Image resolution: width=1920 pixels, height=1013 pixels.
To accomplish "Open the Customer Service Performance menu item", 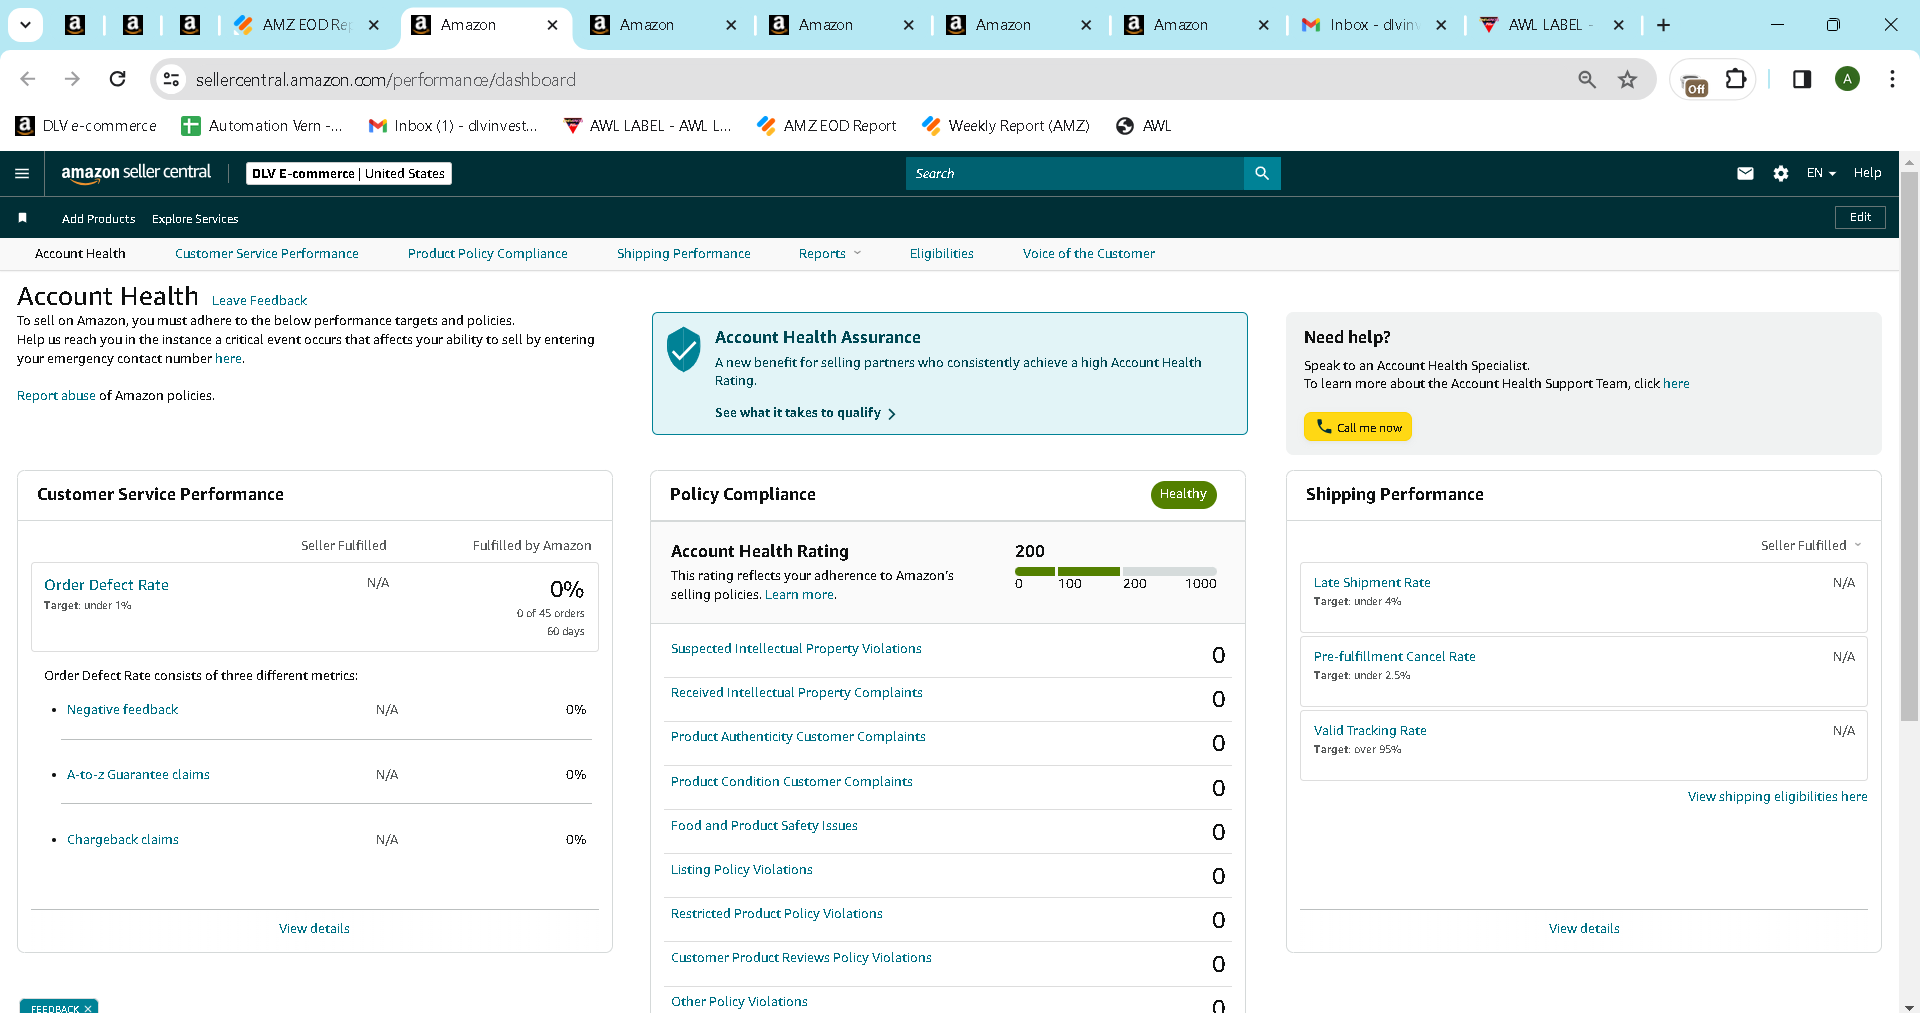I will click(x=267, y=254).
